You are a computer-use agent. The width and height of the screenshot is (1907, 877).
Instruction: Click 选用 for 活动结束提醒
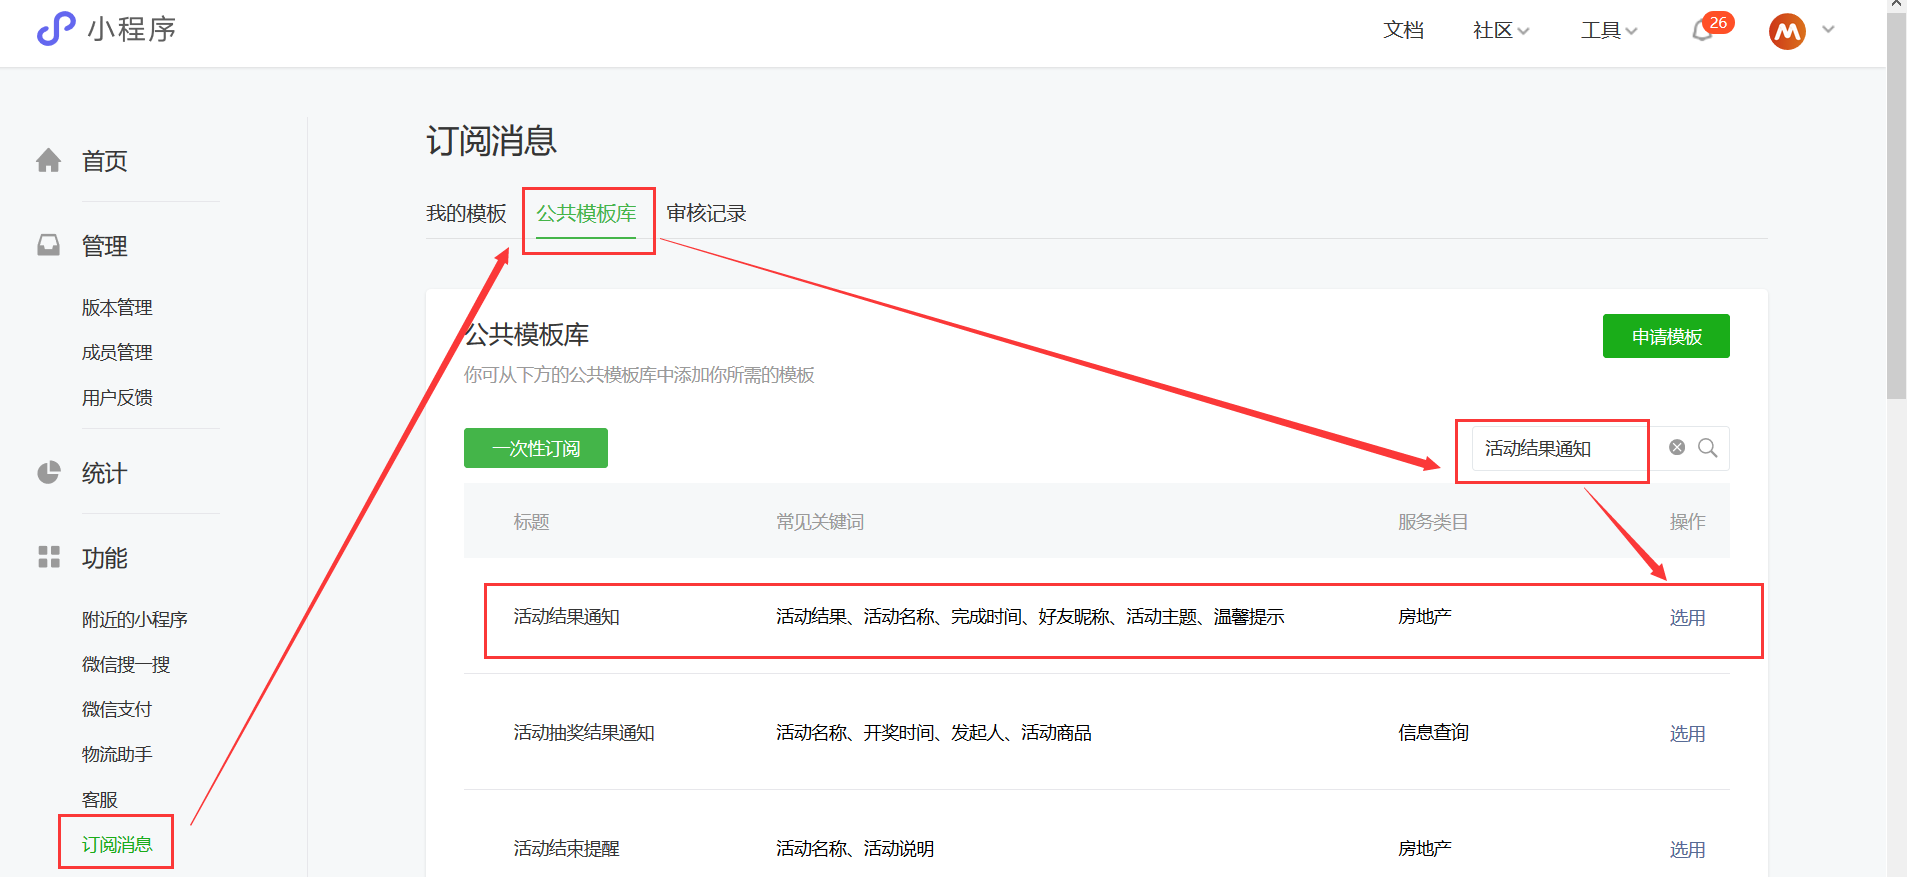click(x=1687, y=850)
